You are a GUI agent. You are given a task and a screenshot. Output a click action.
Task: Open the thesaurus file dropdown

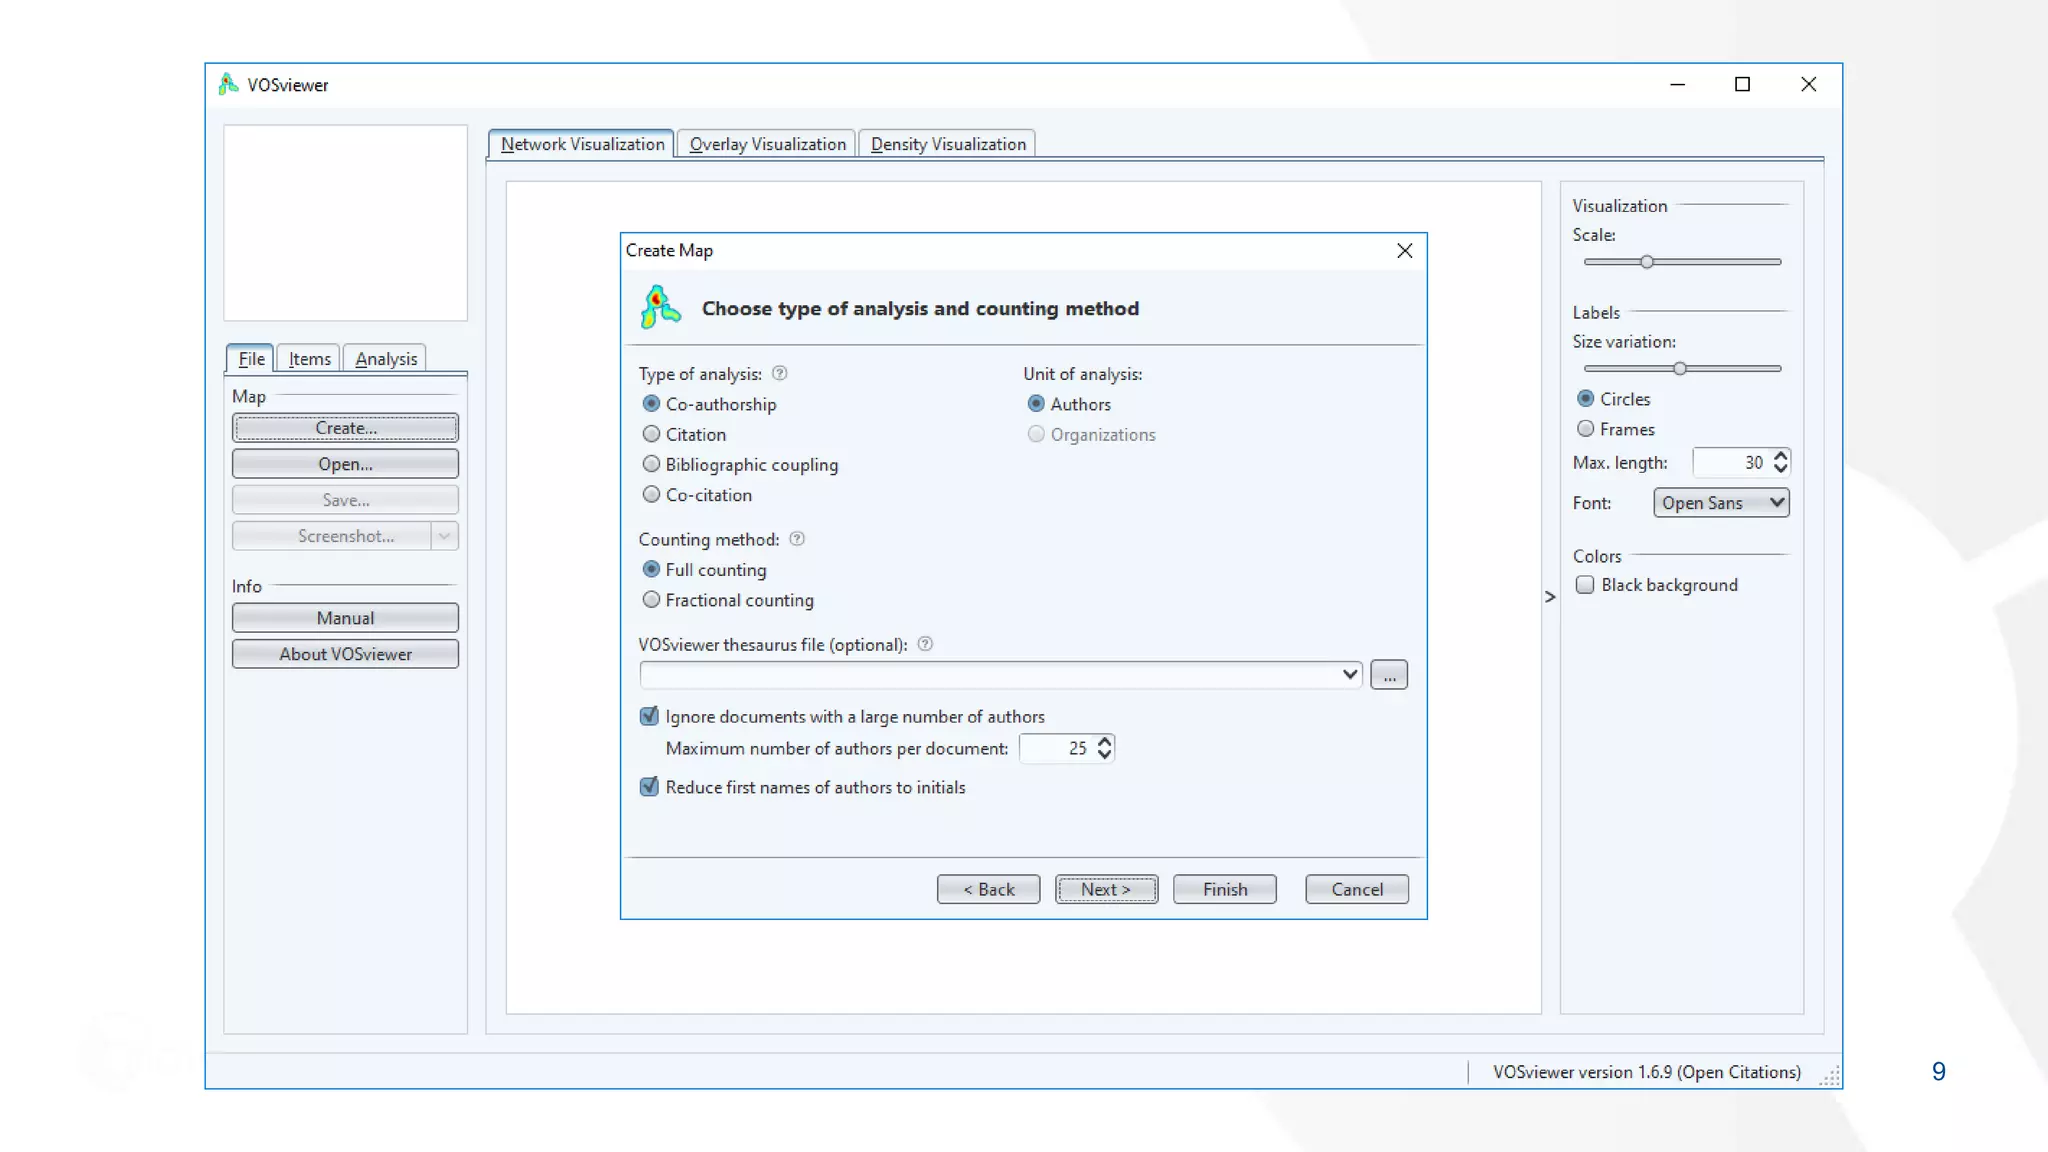pos(1349,675)
